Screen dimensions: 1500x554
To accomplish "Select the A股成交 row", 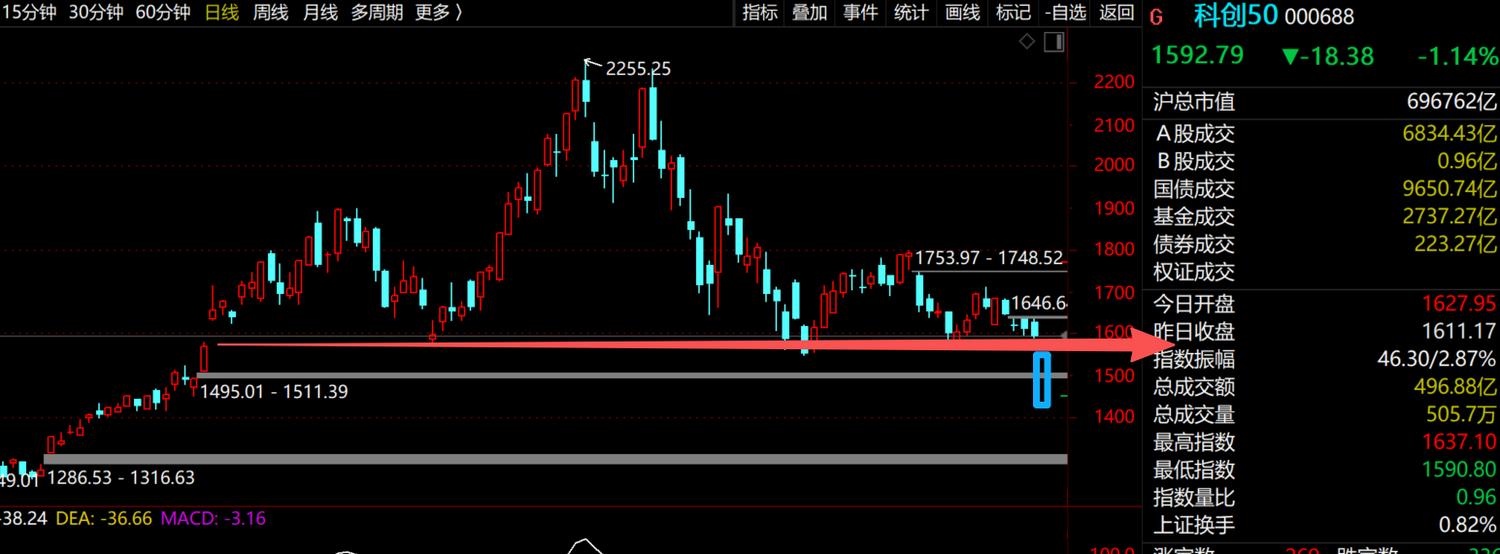I will [x=1324, y=133].
